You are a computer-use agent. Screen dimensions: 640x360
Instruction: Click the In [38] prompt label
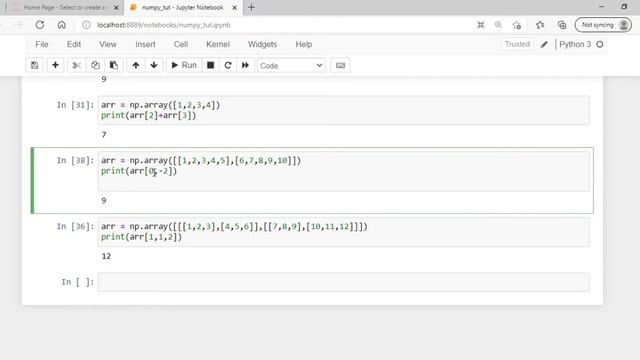pos(75,160)
